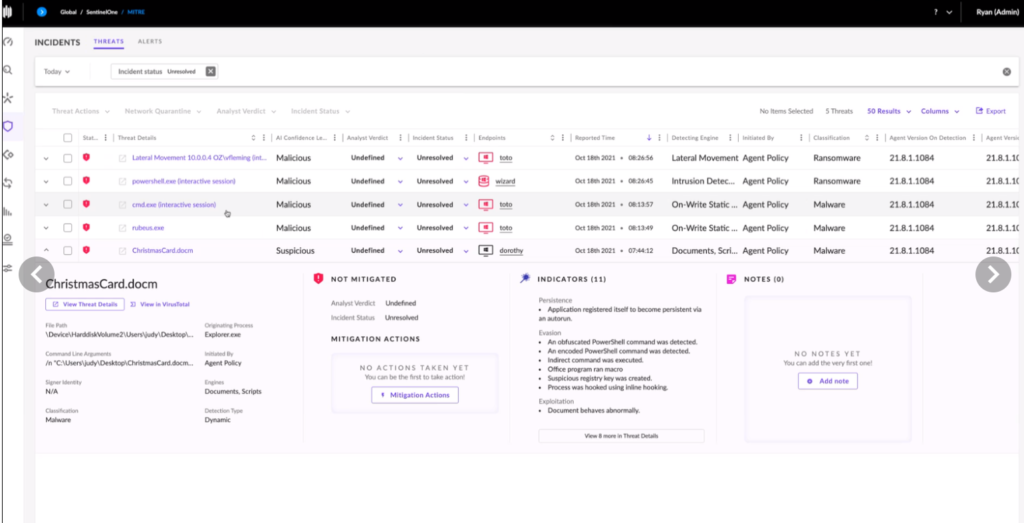This screenshot has width=1024, height=523.
Task: Open the Columns dropdown
Action: (940, 111)
